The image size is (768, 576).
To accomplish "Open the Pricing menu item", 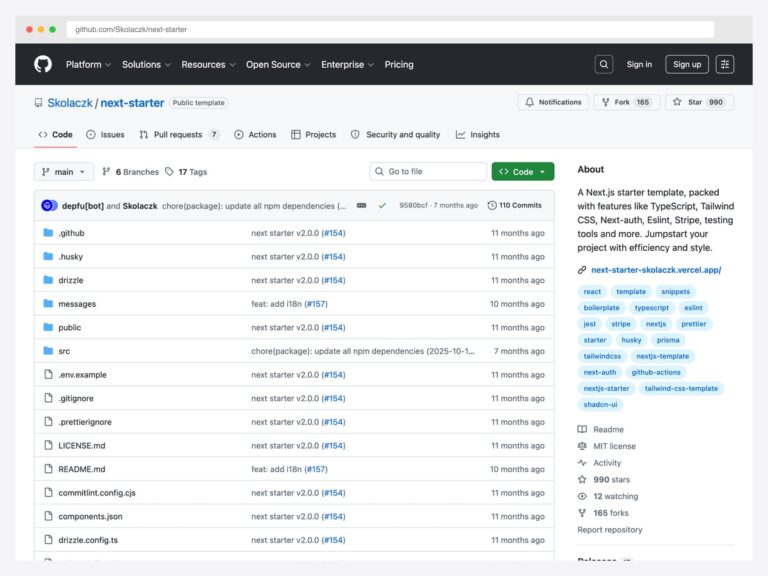I will [x=399, y=64].
